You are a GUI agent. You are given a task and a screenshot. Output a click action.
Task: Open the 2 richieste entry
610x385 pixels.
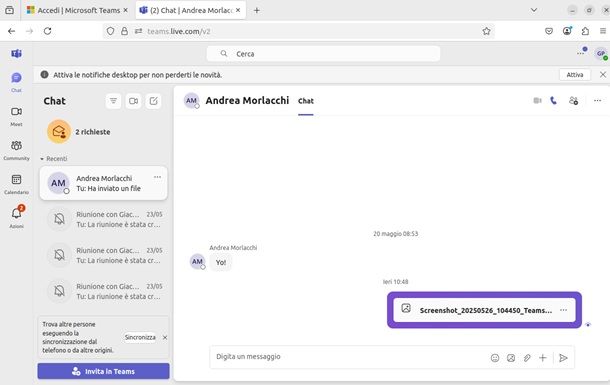click(x=103, y=132)
